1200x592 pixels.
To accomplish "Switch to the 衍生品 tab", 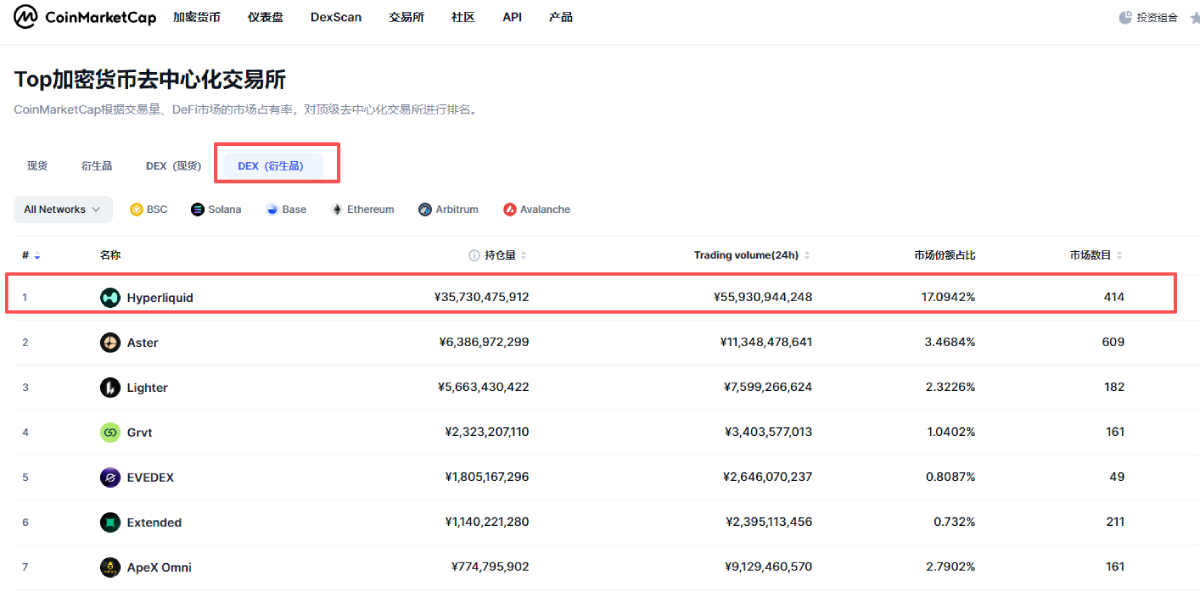I will [96, 166].
